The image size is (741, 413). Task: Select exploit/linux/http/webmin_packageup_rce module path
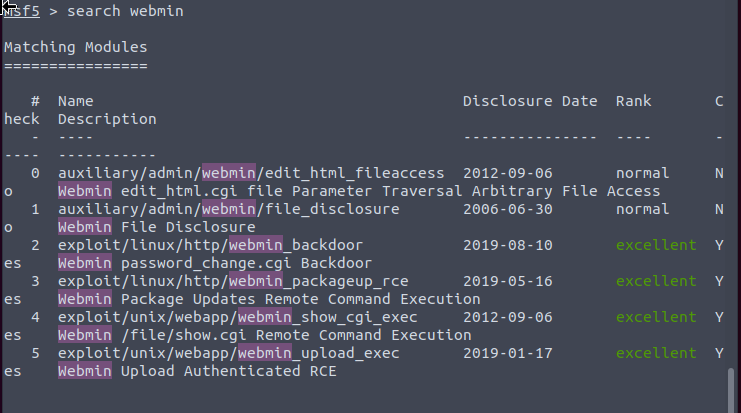233,281
